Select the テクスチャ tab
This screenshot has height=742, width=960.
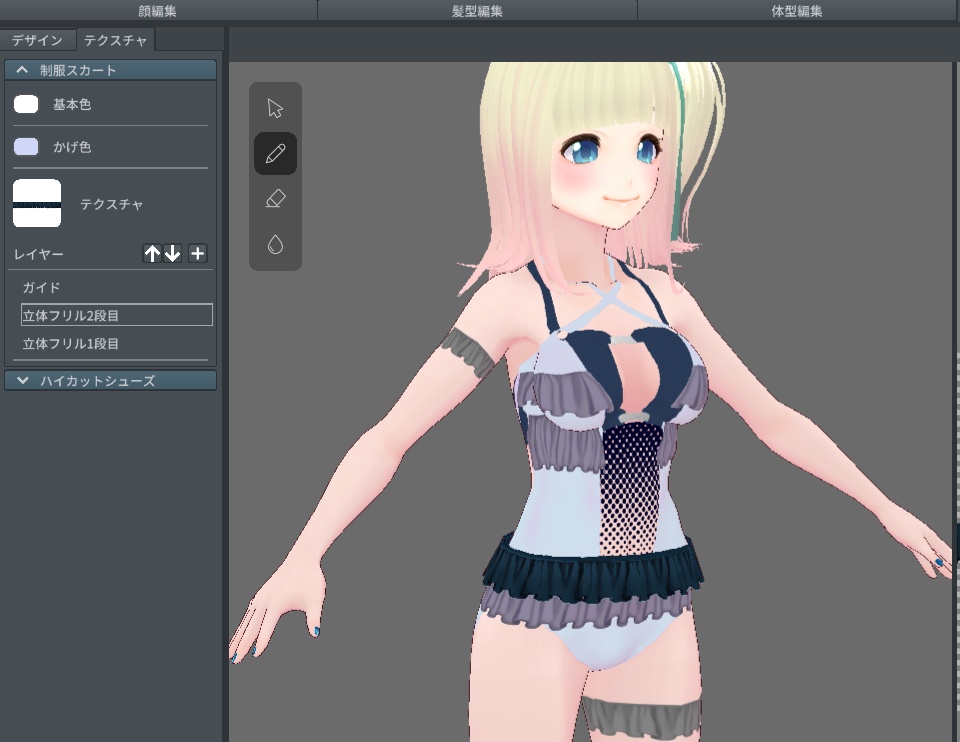click(116, 40)
